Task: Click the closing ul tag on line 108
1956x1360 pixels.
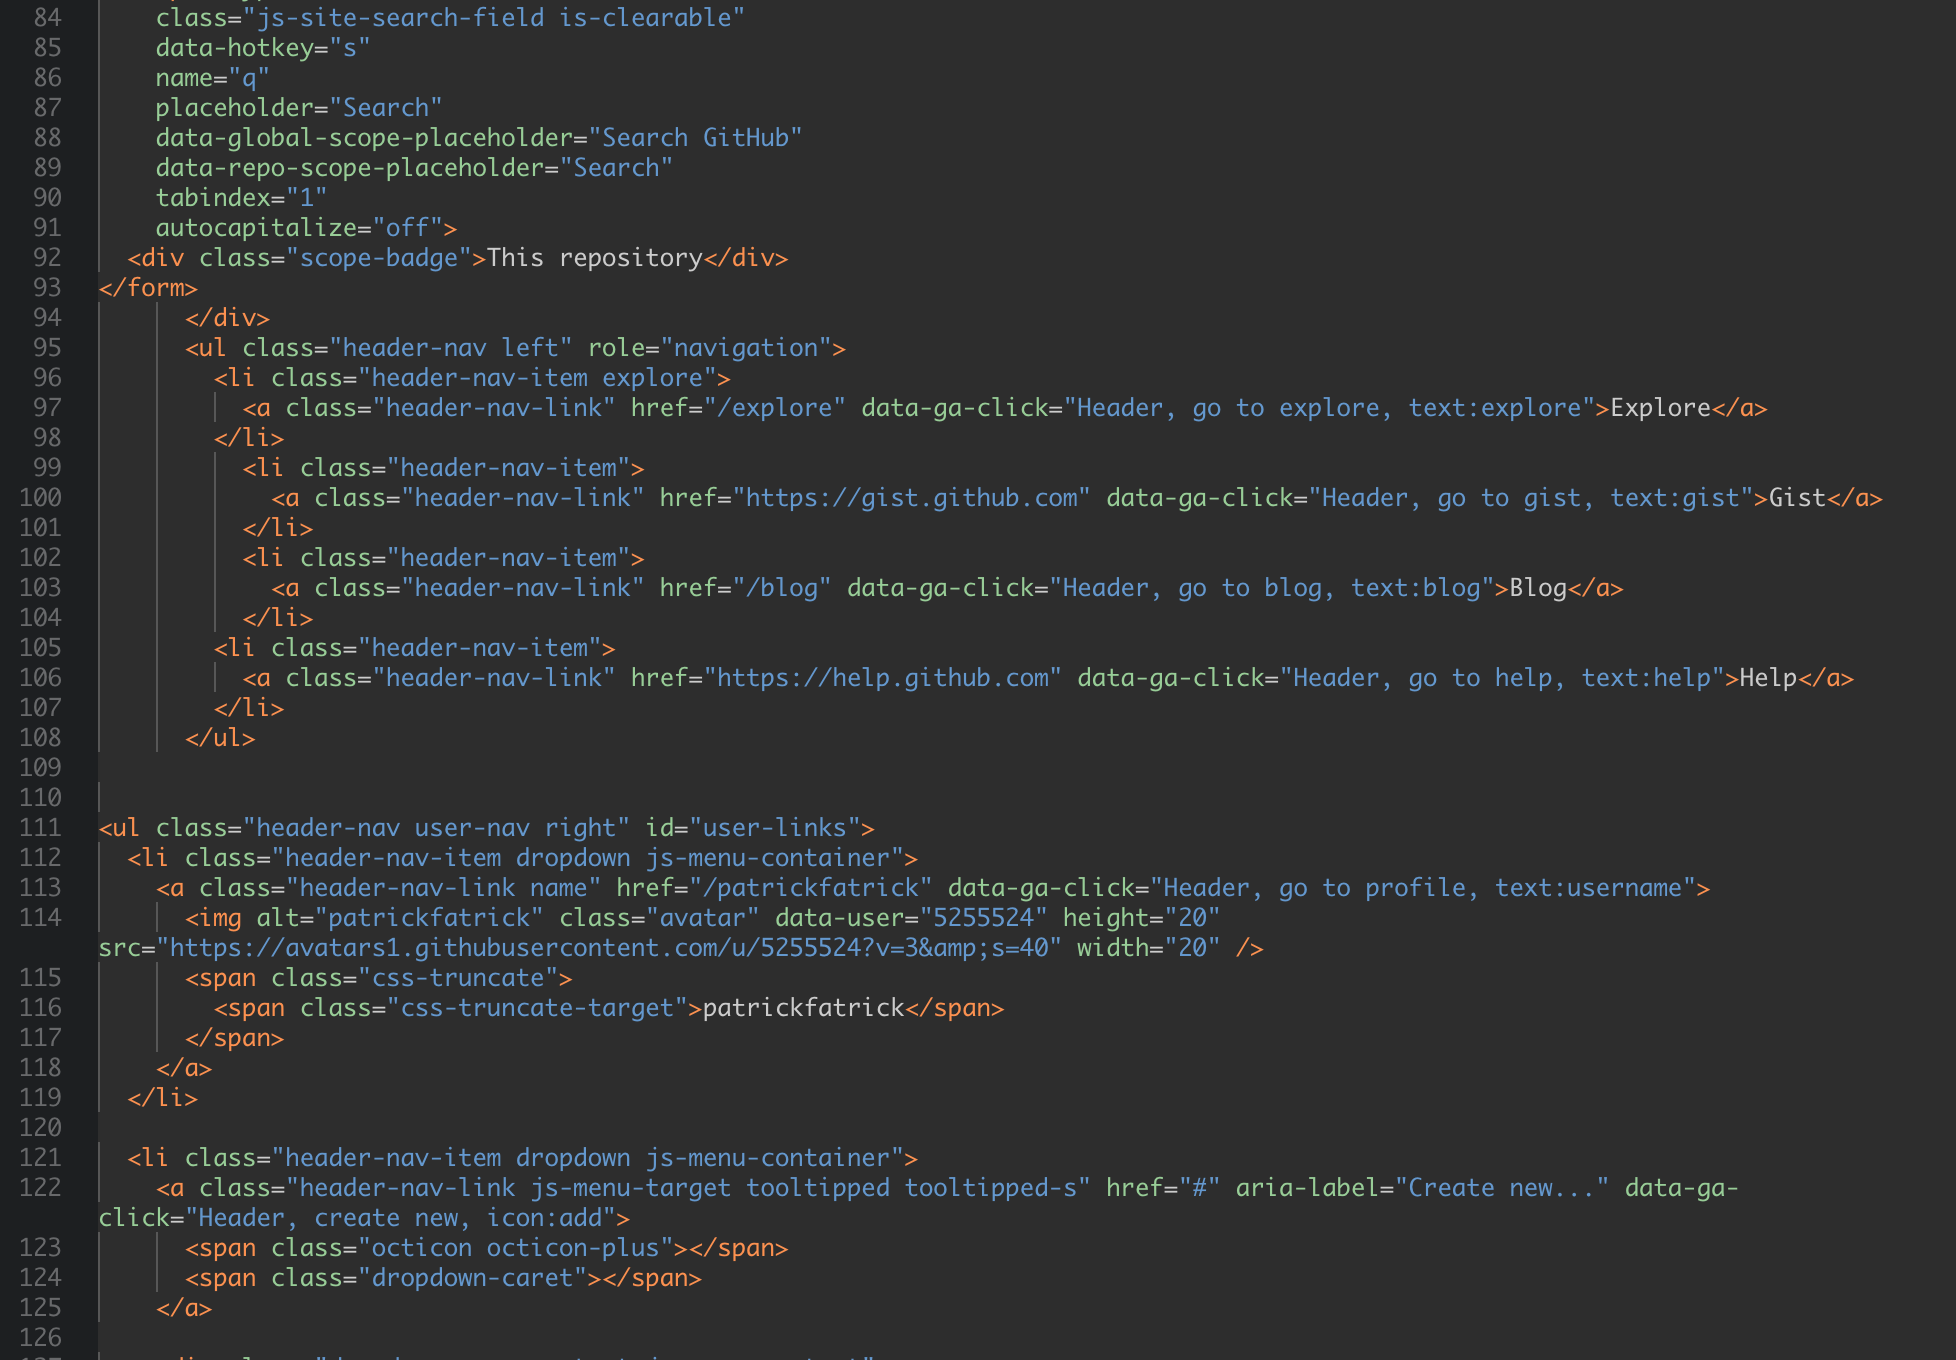Action: (x=220, y=738)
